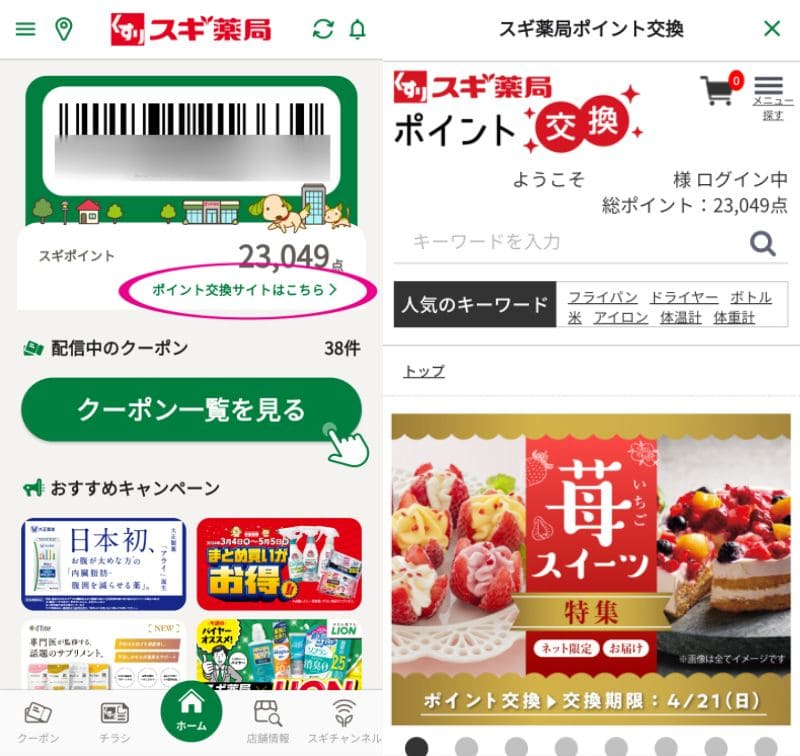Screen dimensions: 800x756
Task: Tap the store location pin icon
Action: tap(63, 29)
